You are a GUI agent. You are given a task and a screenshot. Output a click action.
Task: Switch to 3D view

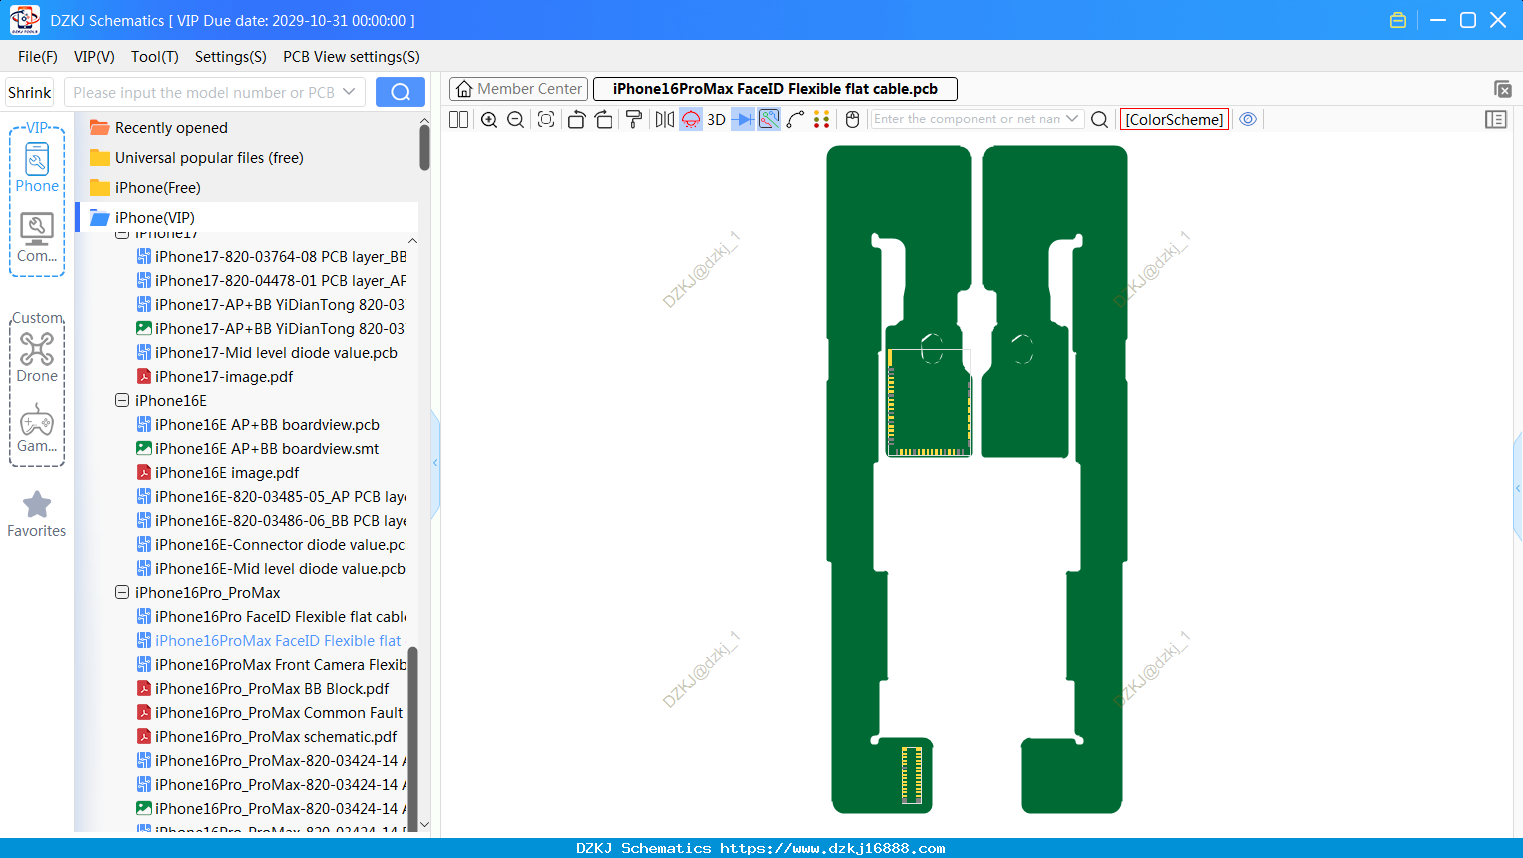coord(716,120)
